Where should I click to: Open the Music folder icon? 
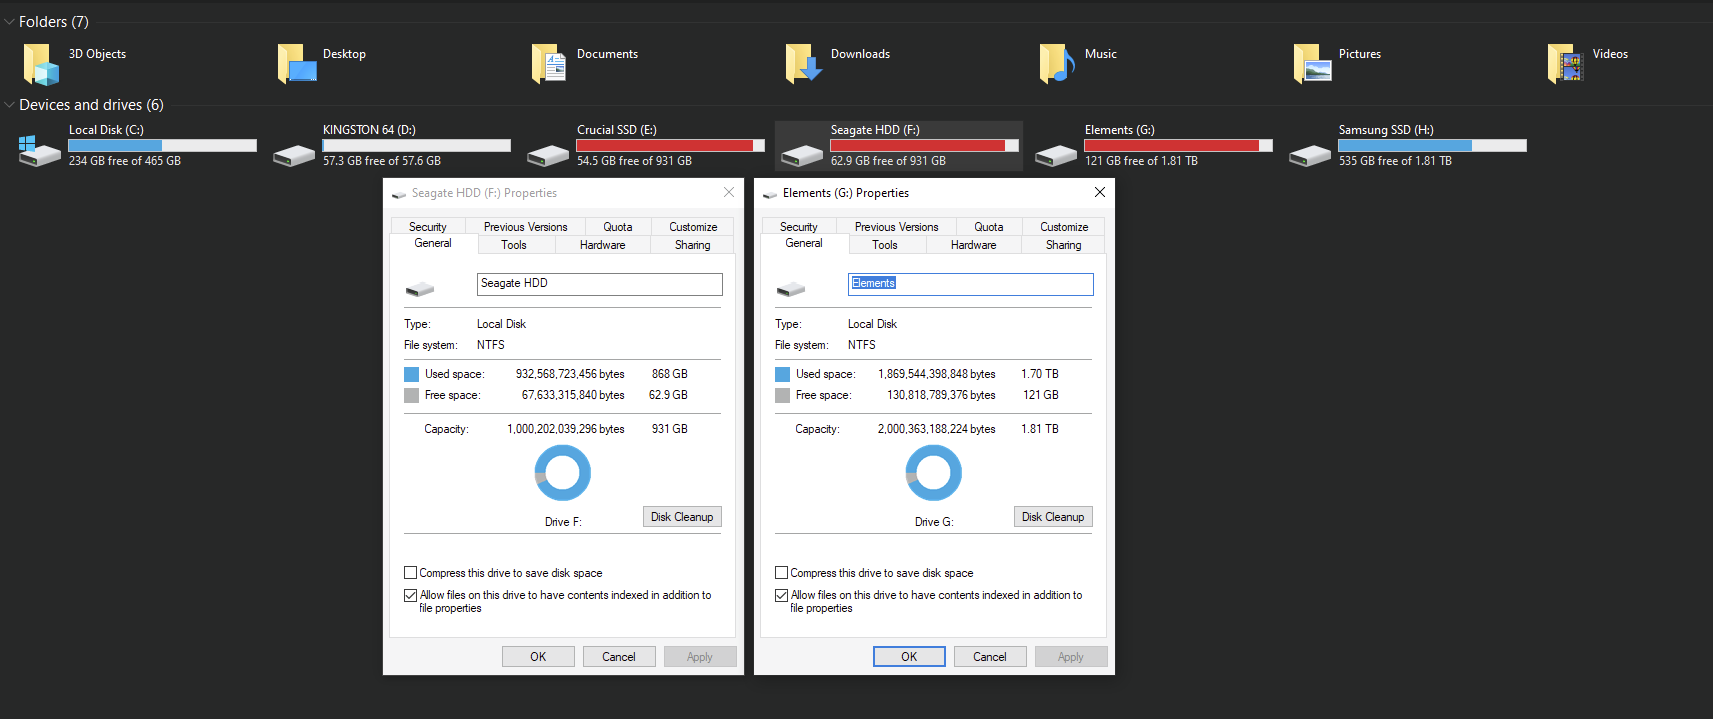(x=1057, y=65)
